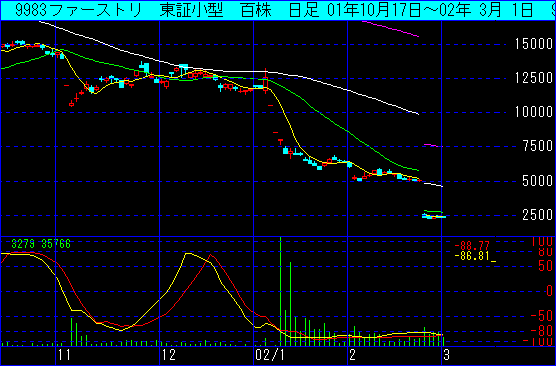Select the month 3 date marker

coord(446,354)
